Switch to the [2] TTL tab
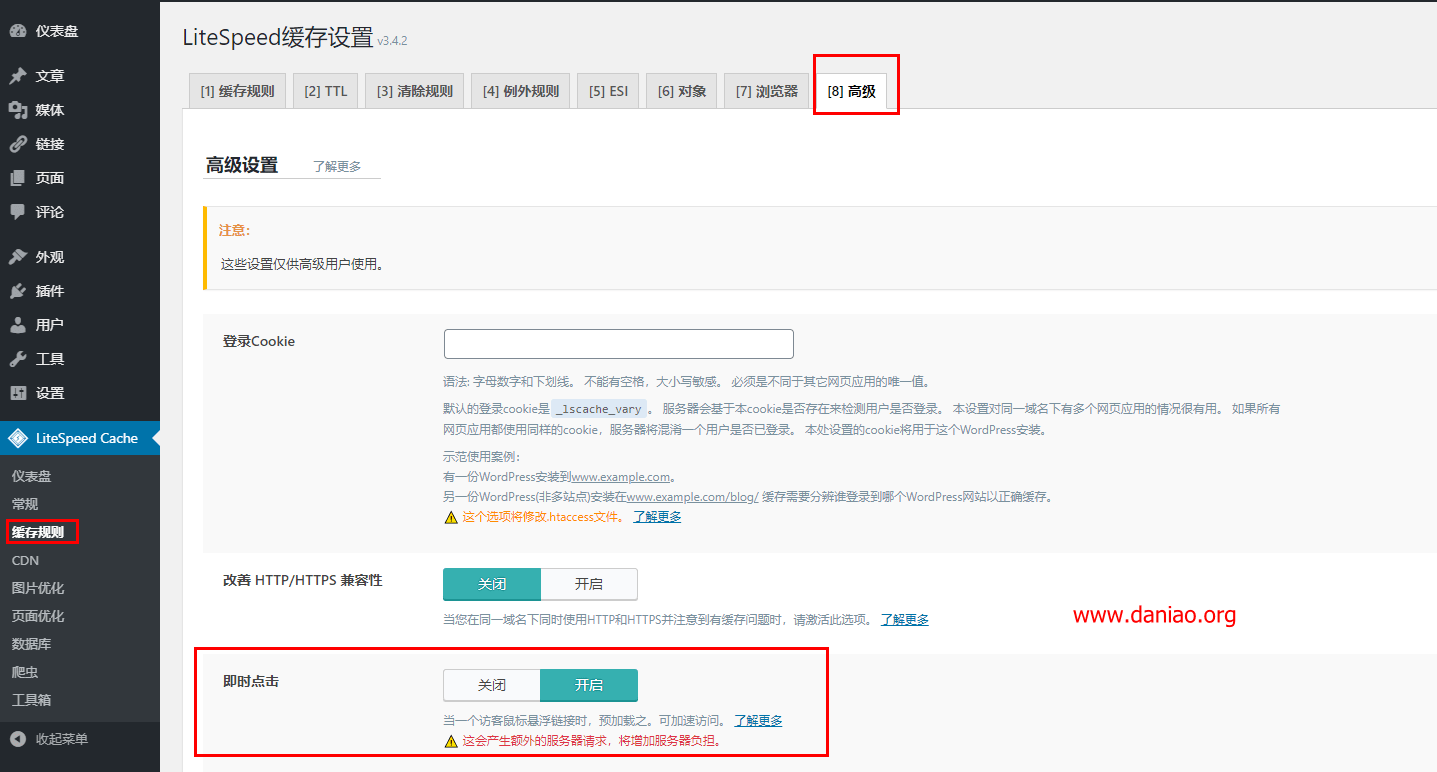Image resolution: width=1437 pixels, height=772 pixels. point(326,91)
